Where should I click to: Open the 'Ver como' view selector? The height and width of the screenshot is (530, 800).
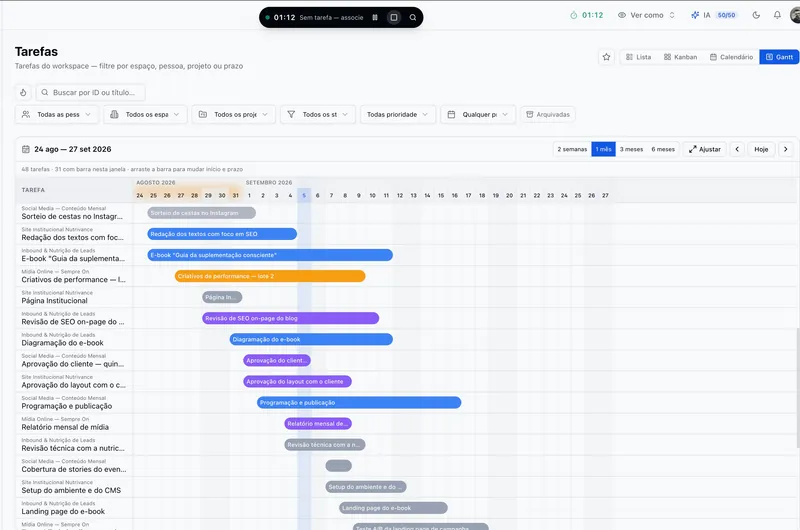point(646,15)
